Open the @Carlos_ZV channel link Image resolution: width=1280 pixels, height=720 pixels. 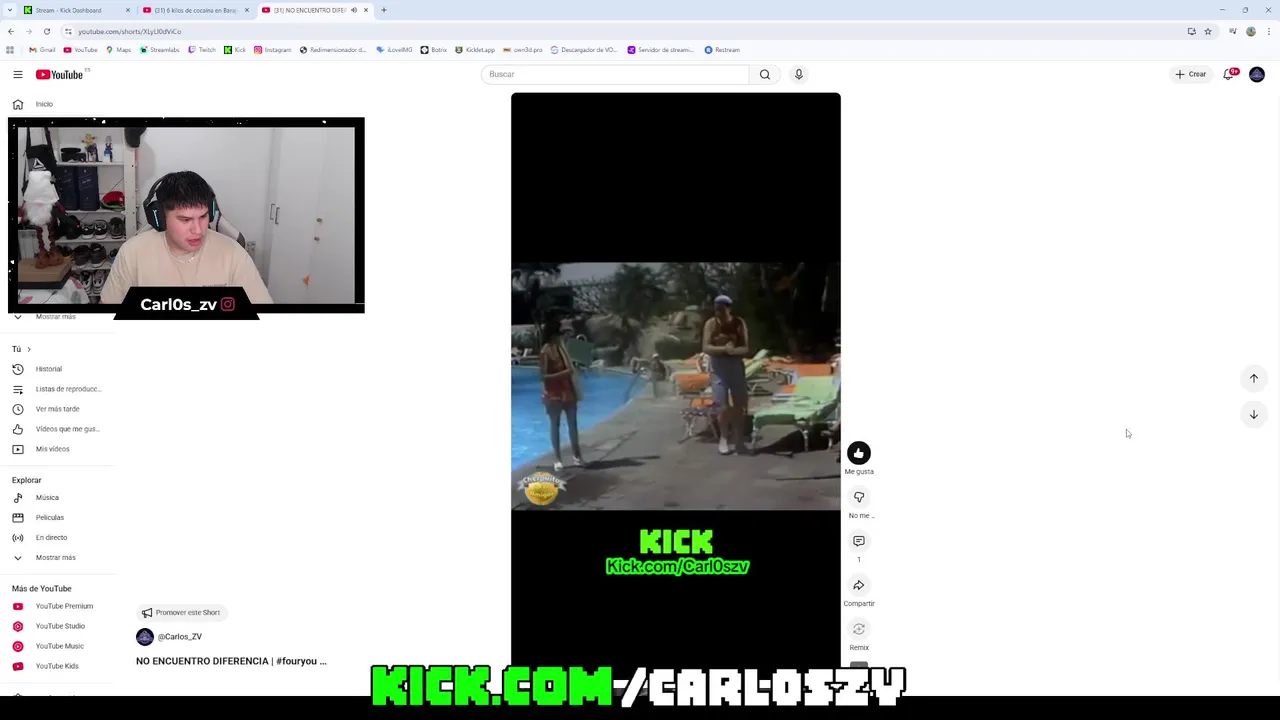pos(179,637)
